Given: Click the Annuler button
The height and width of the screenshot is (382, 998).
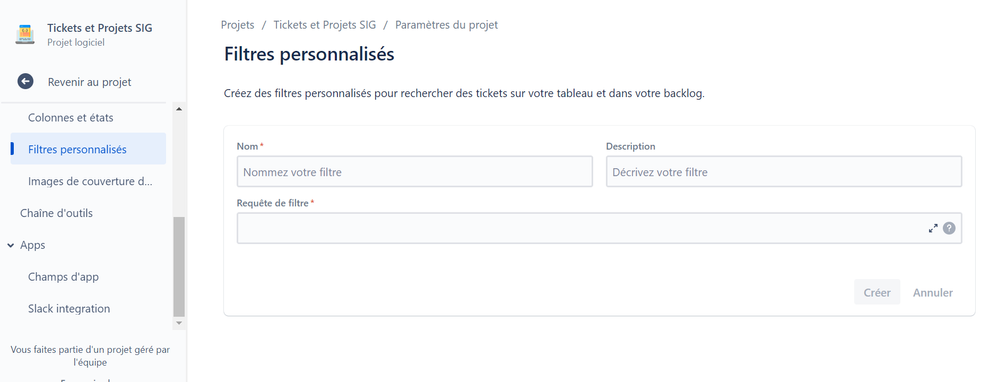Looking at the screenshot, I should coord(932,292).
